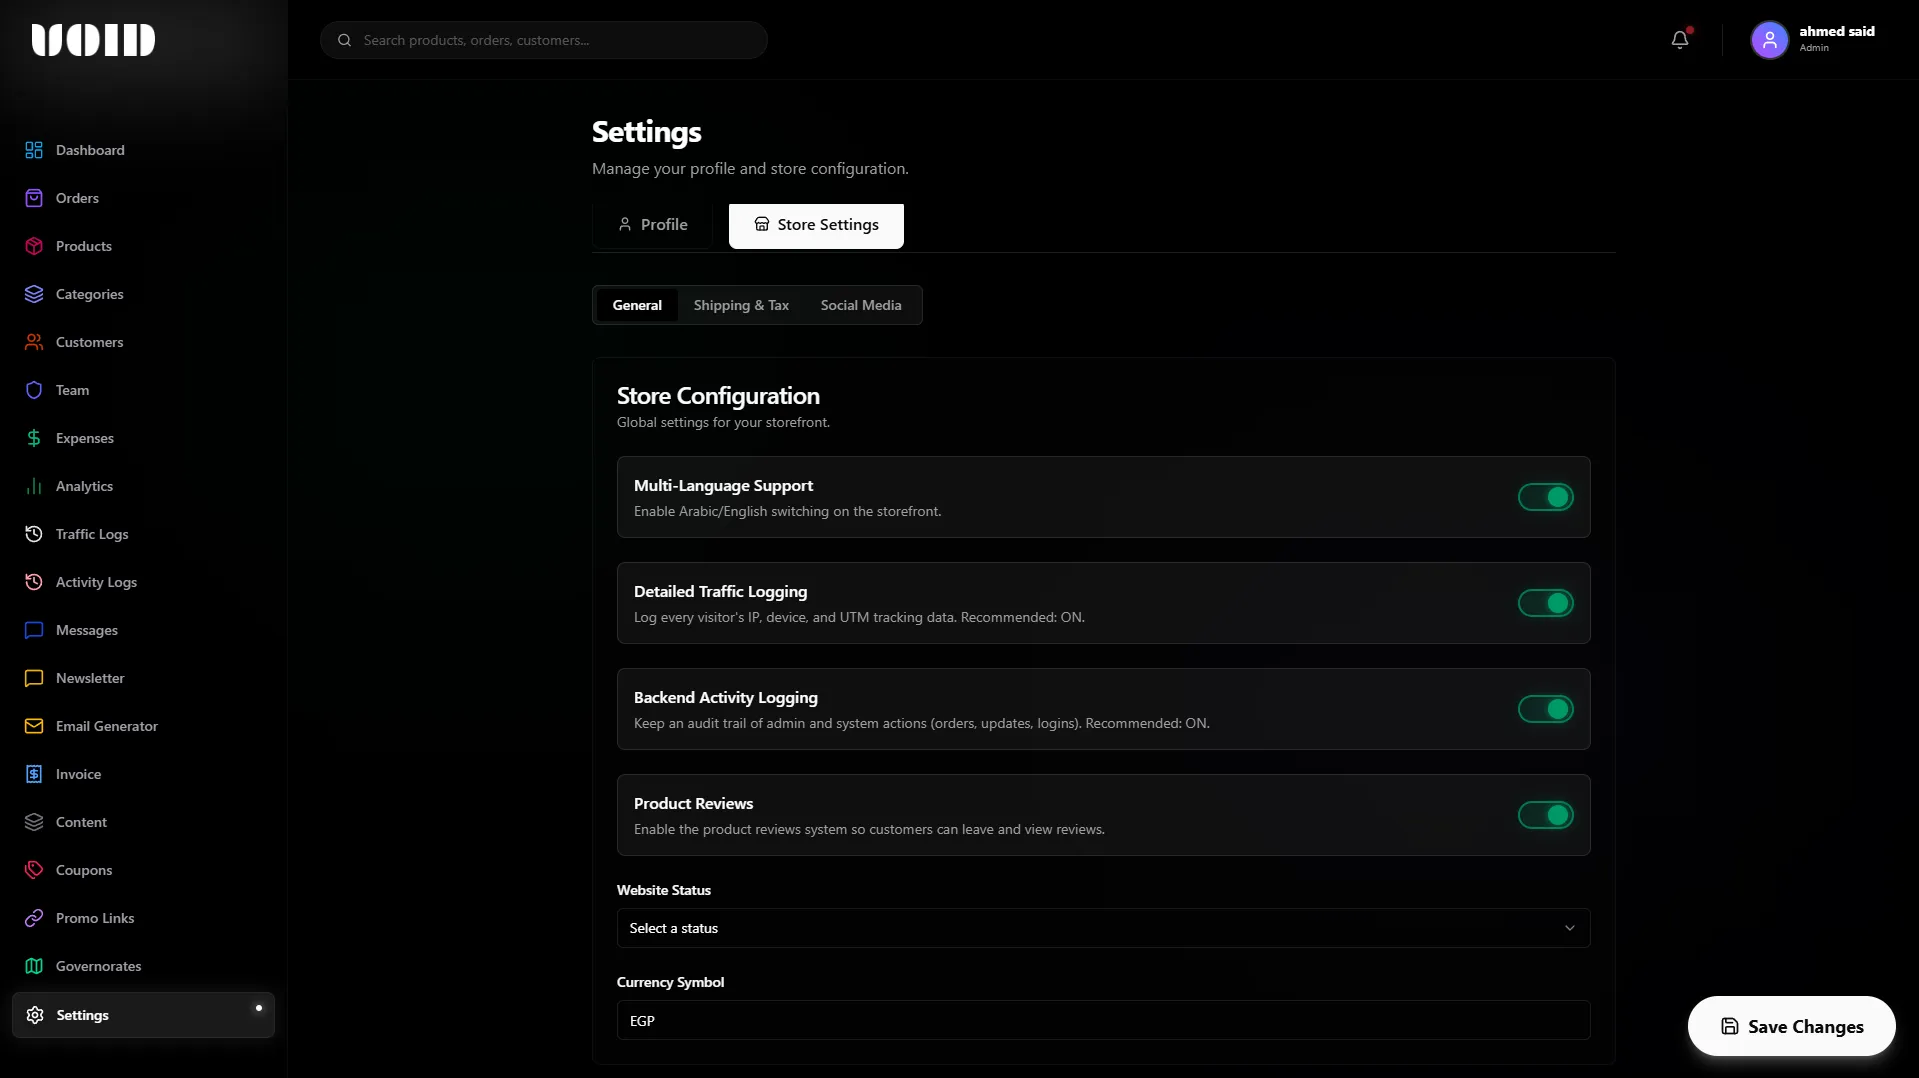Focus the search products field
Screen dimensions: 1919x1078
coord(544,40)
